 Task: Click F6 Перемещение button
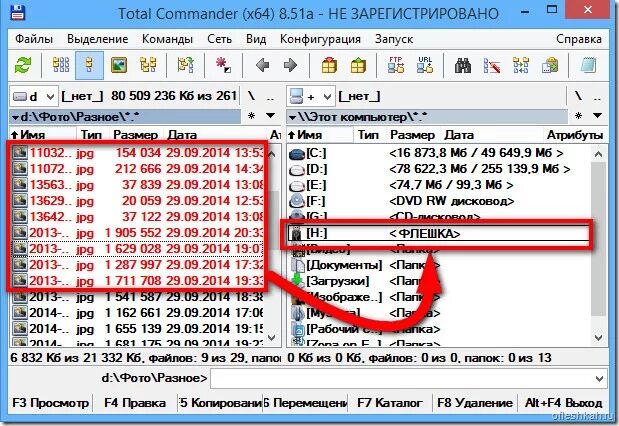coord(306,403)
